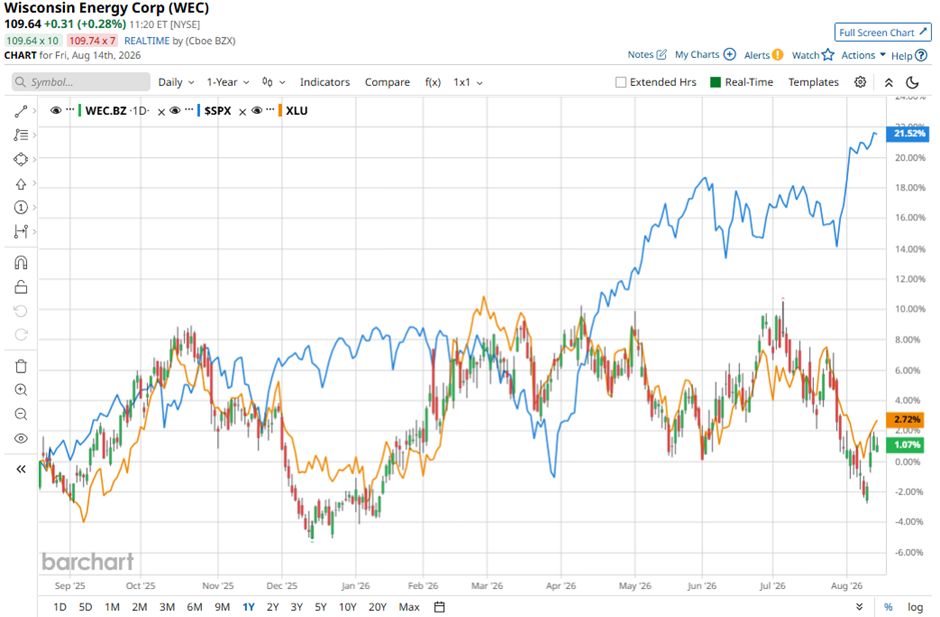Toggle percent scale mode
The image size is (940, 617).
[888, 607]
